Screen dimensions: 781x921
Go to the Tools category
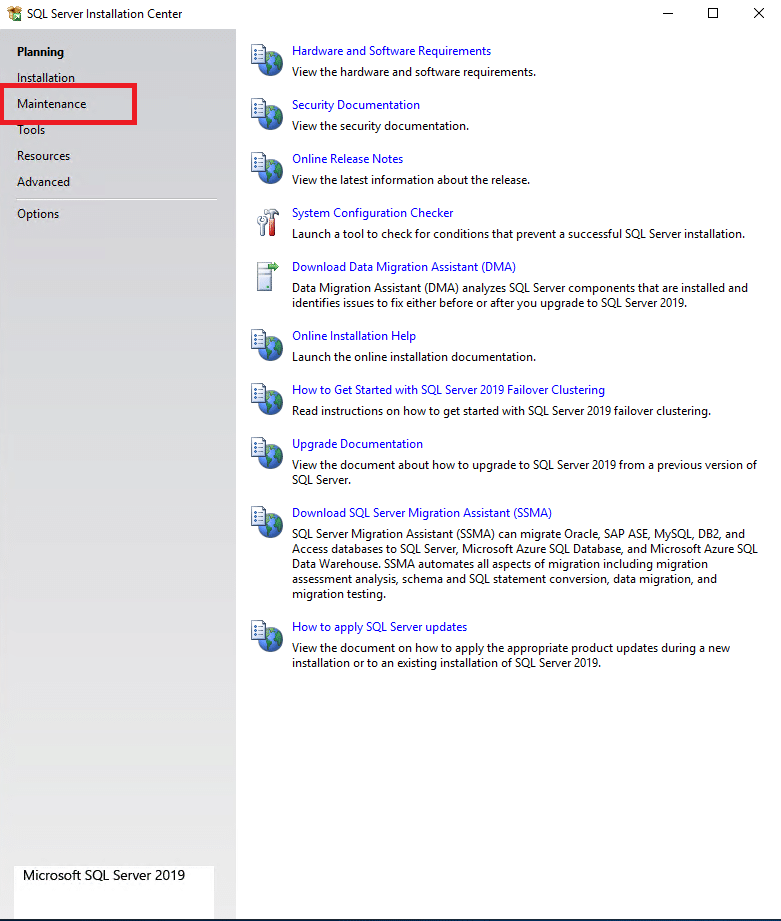click(x=31, y=130)
